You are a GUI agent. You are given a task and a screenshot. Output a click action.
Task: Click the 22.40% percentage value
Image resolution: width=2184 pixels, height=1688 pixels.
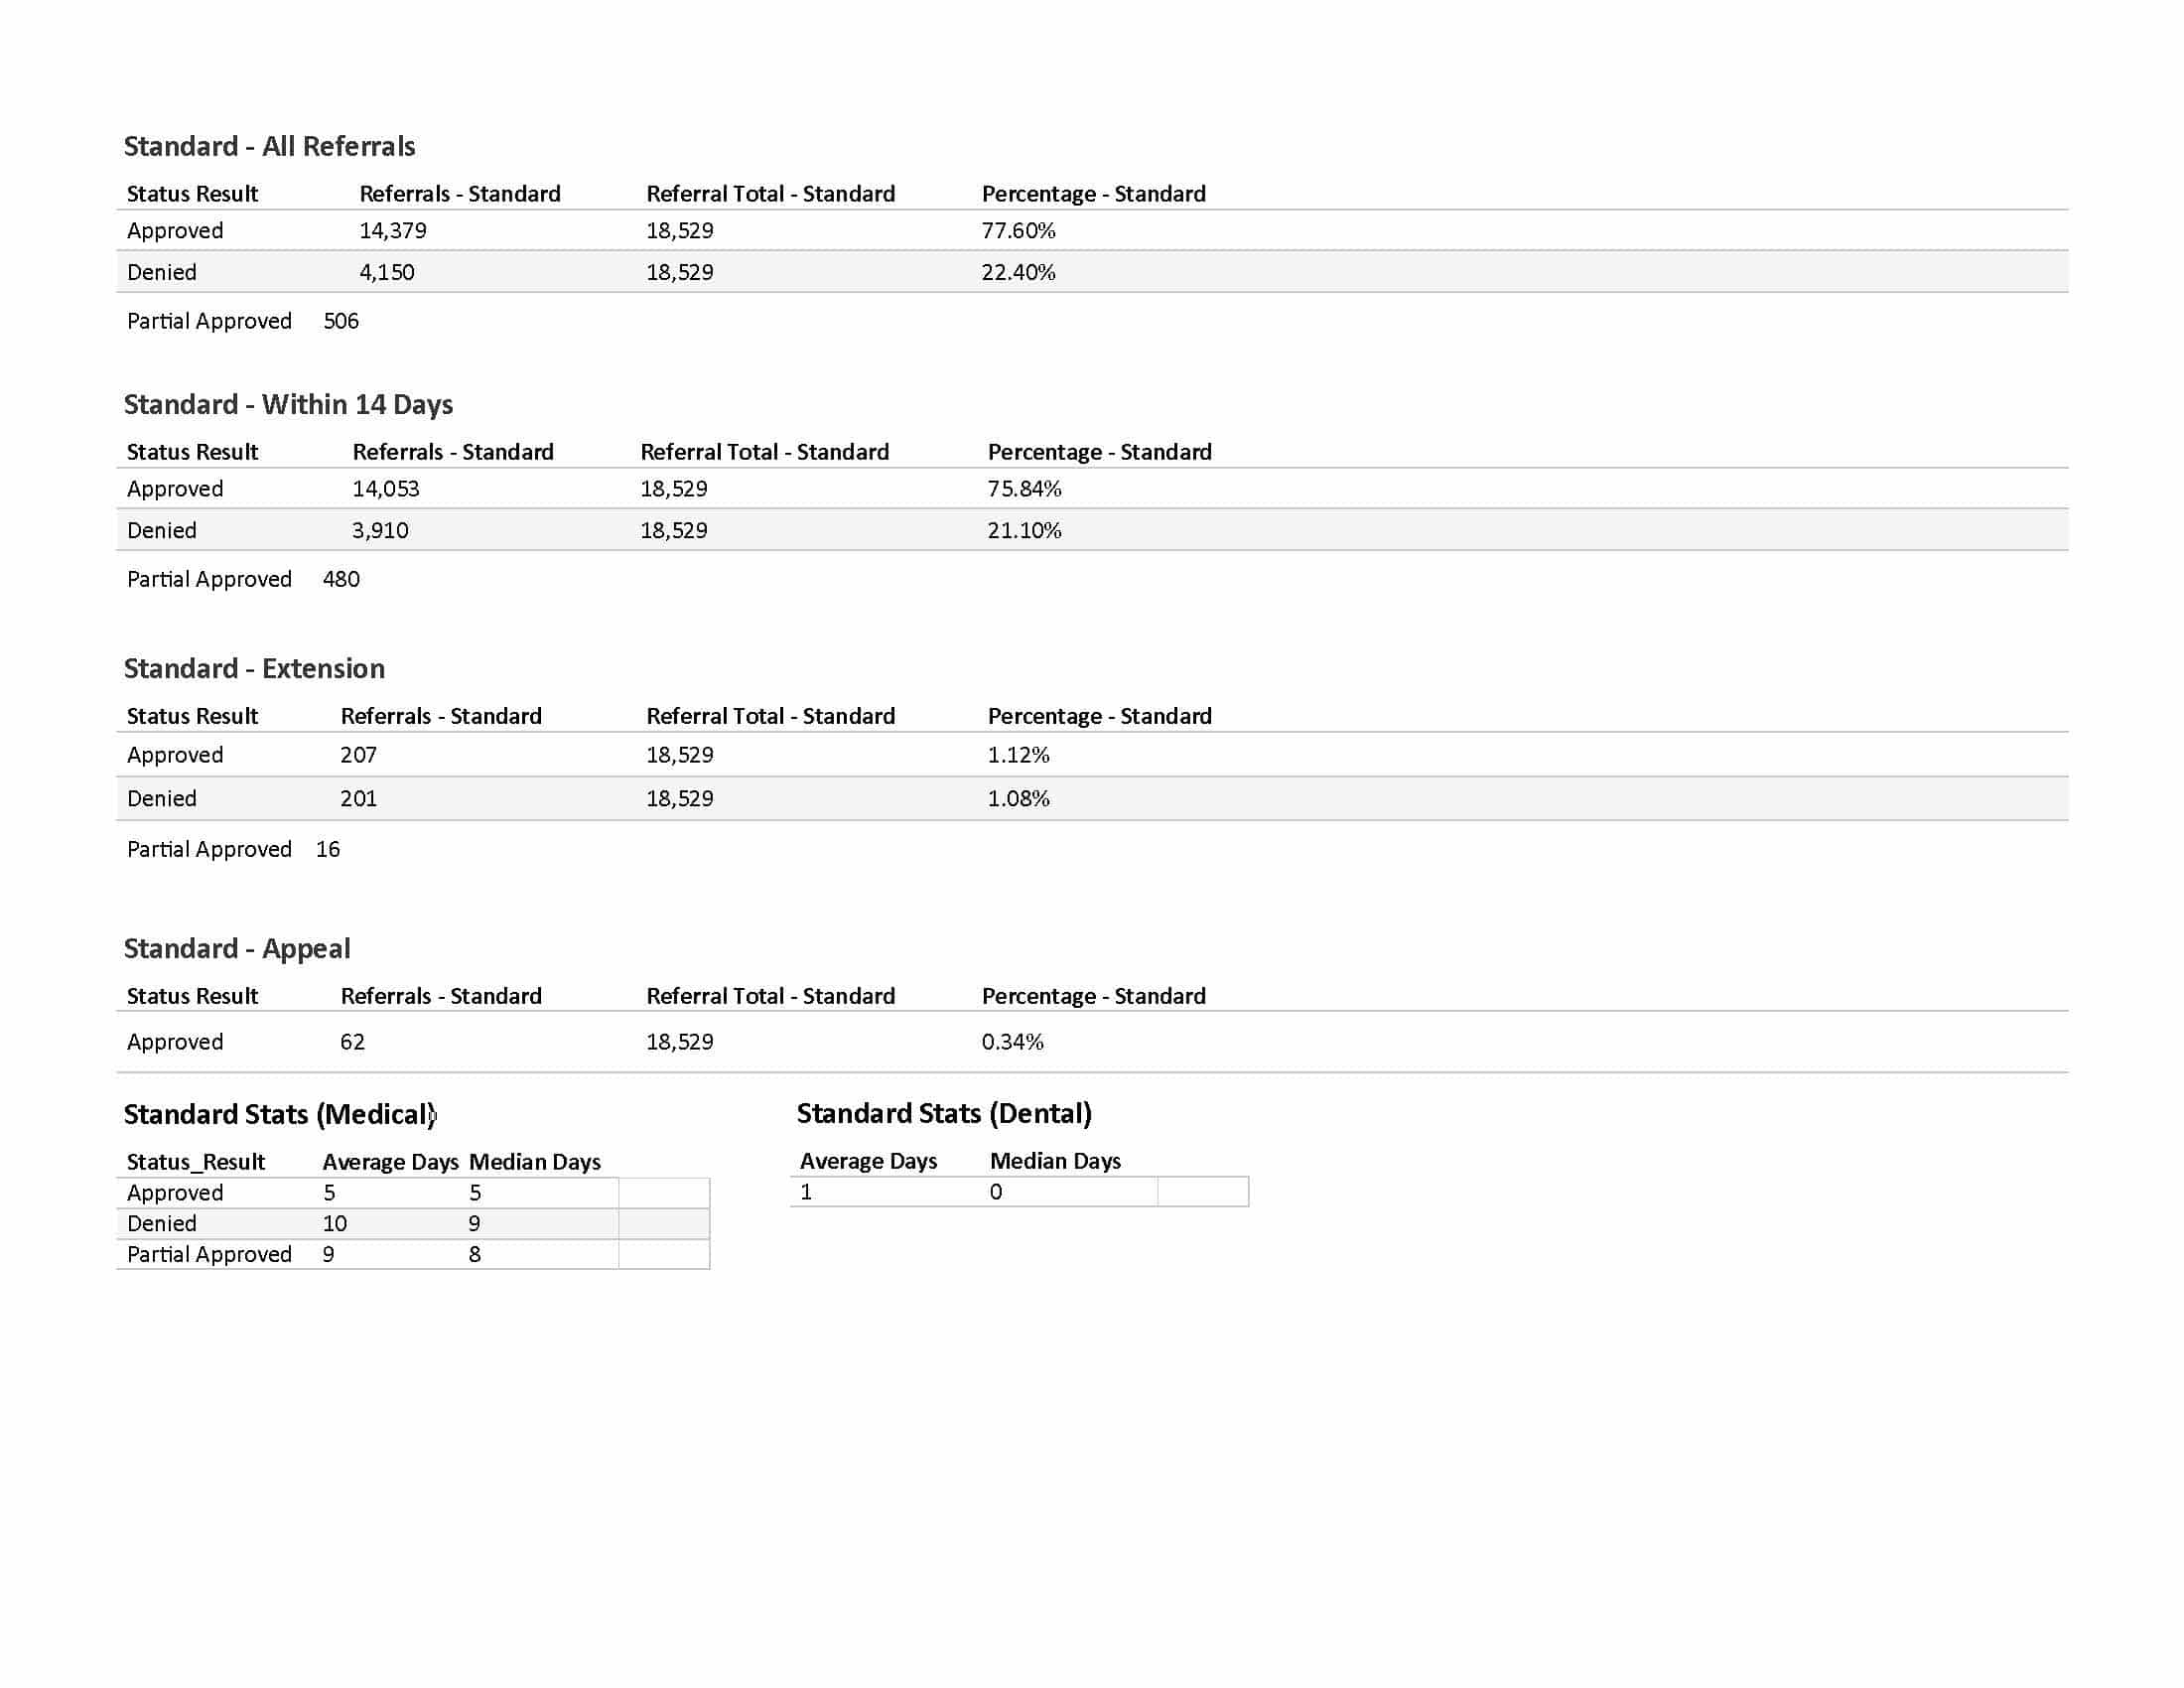pyautogui.click(x=1018, y=272)
